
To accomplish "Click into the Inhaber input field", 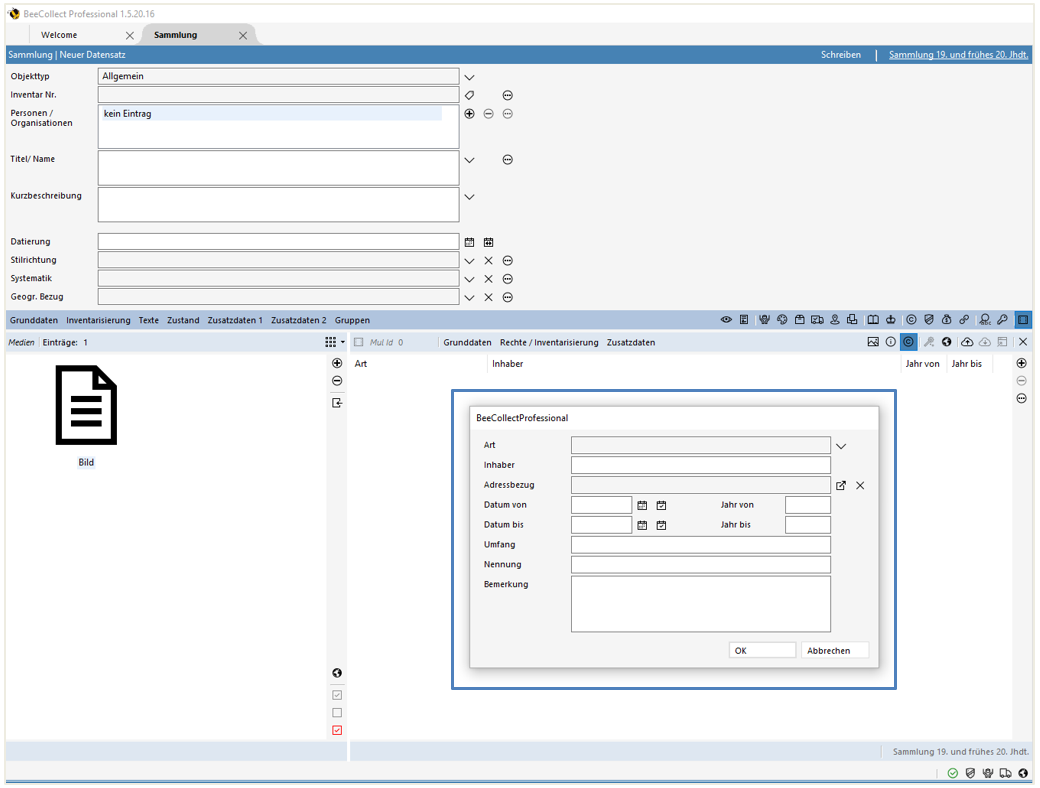I will click(700, 465).
